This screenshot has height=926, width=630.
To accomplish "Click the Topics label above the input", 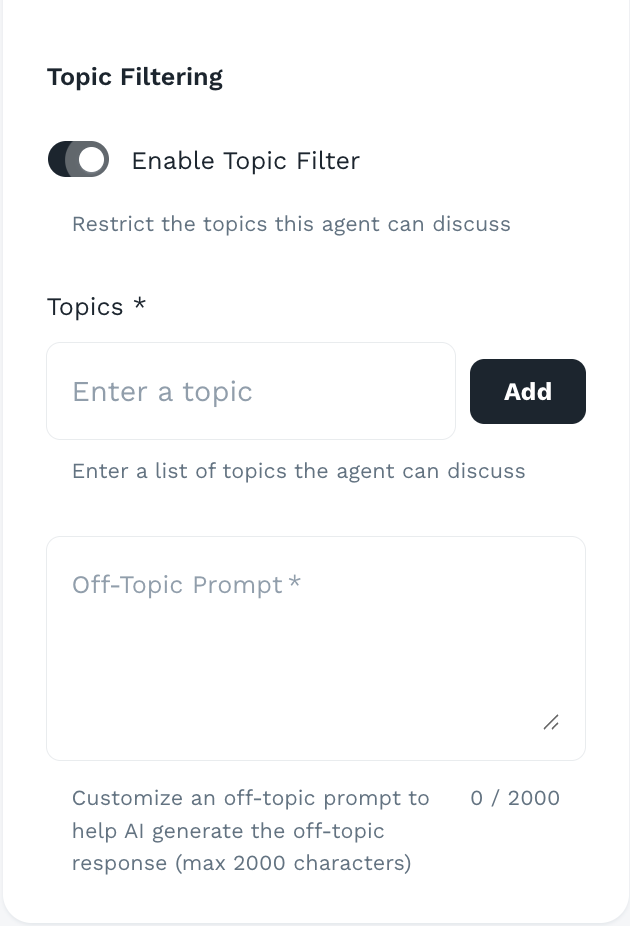I will click(86, 307).
